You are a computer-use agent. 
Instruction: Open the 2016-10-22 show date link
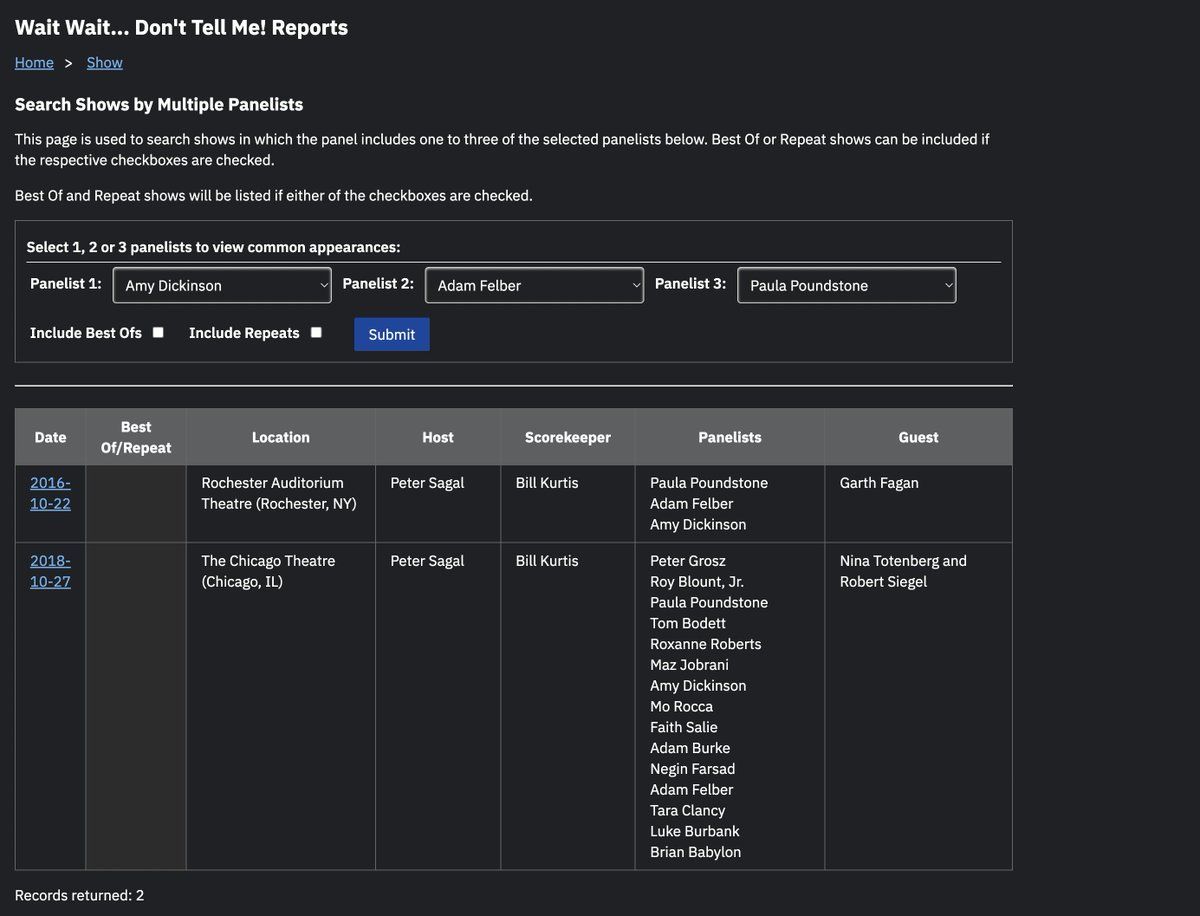point(50,493)
